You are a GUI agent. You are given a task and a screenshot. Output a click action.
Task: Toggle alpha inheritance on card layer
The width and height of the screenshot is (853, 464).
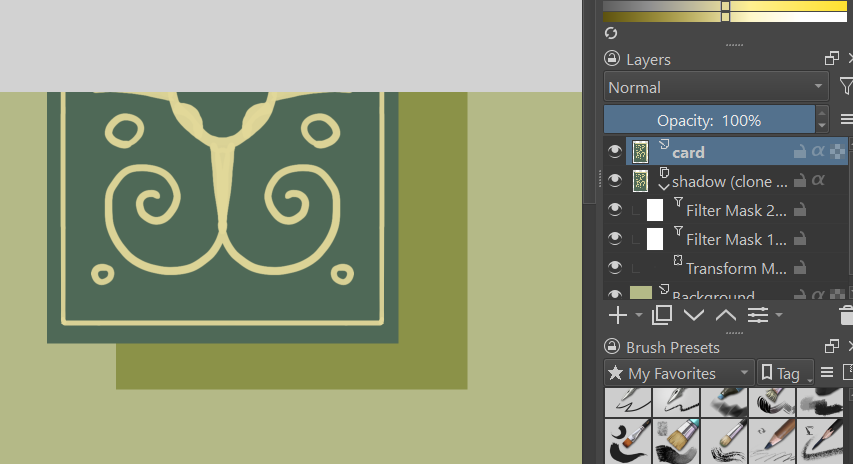point(818,151)
